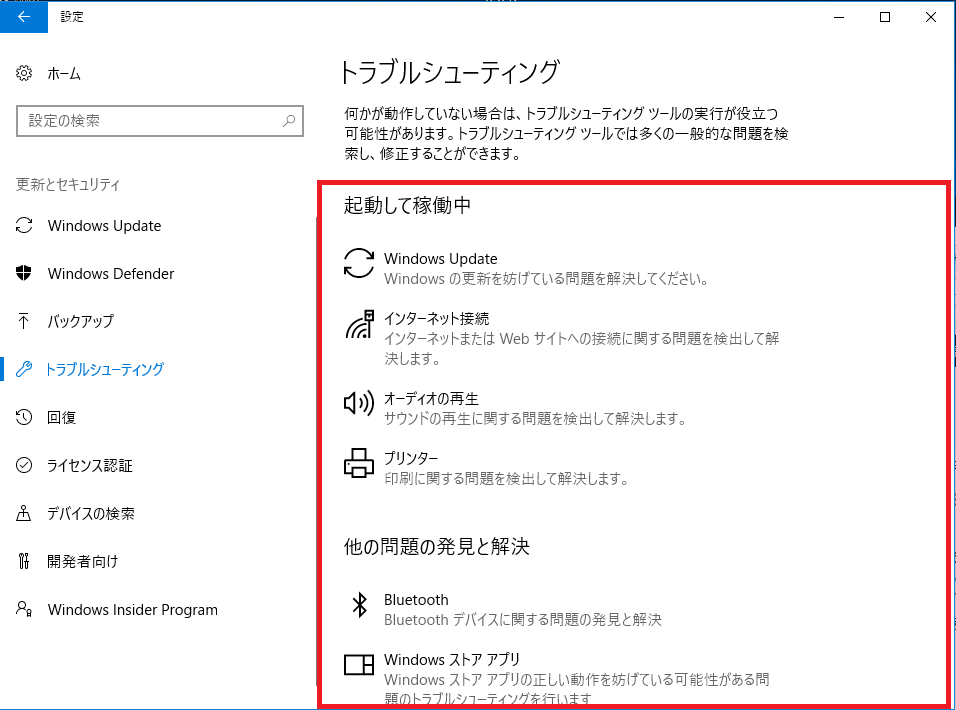Click the Windows ストア アプリ troubleshooter icon
The image size is (956, 710).
tap(358, 665)
